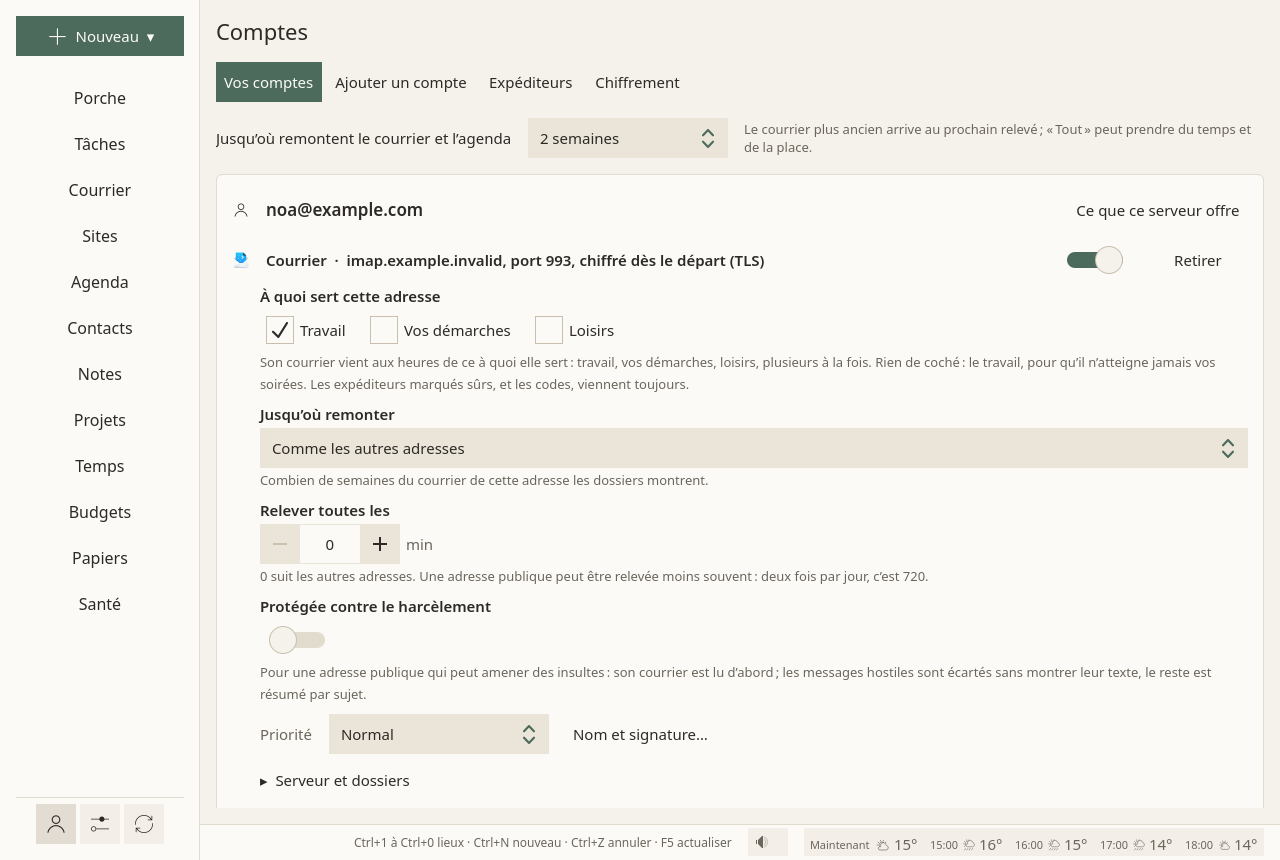Increase the Relever toutes les minutes
This screenshot has height=860, width=1280.
pos(380,544)
